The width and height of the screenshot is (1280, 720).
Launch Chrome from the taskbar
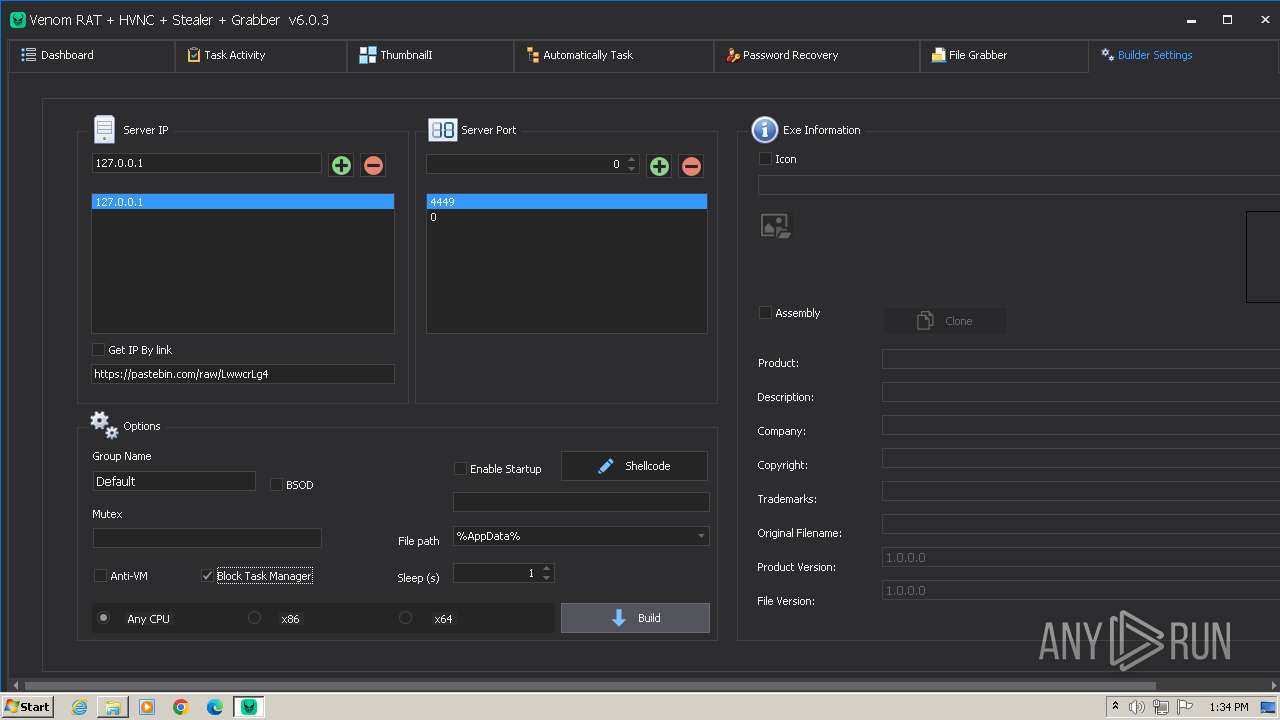(x=181, y=707)
